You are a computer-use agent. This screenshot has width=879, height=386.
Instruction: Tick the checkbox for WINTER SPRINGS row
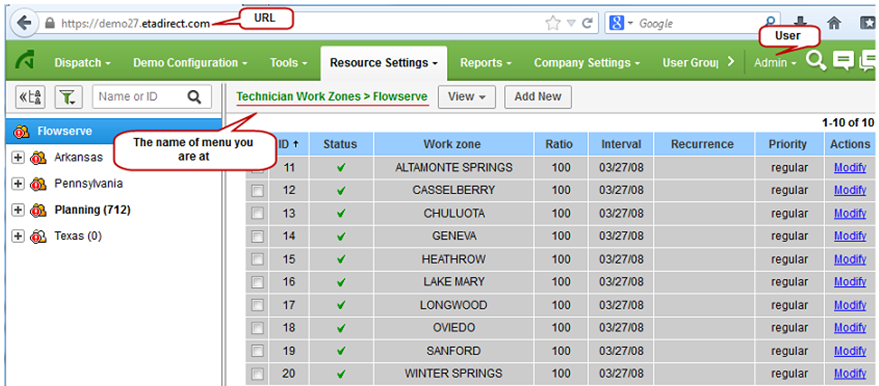257,374
